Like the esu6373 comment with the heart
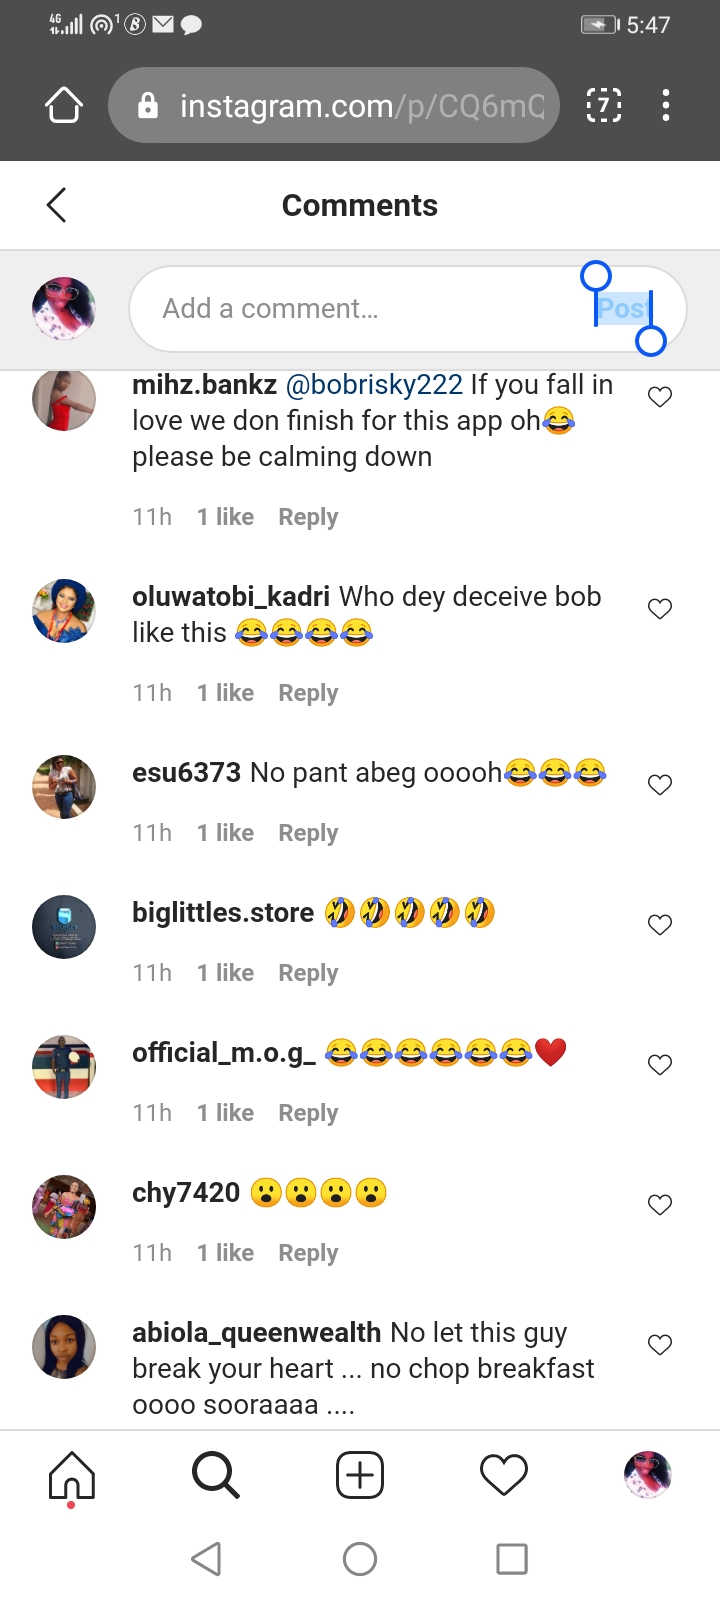This screenshot has width=720, height=1600. click(x=660, y=785)
